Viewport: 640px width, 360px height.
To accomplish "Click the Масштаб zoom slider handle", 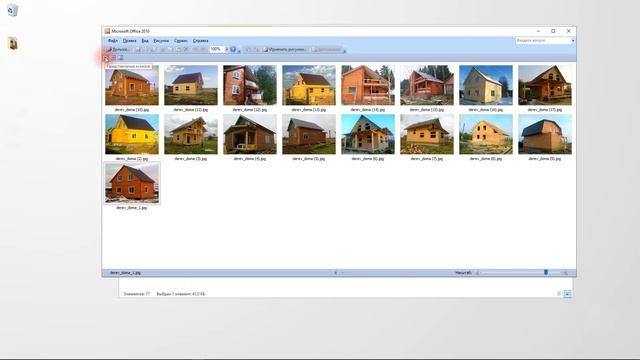I will 546,272.
